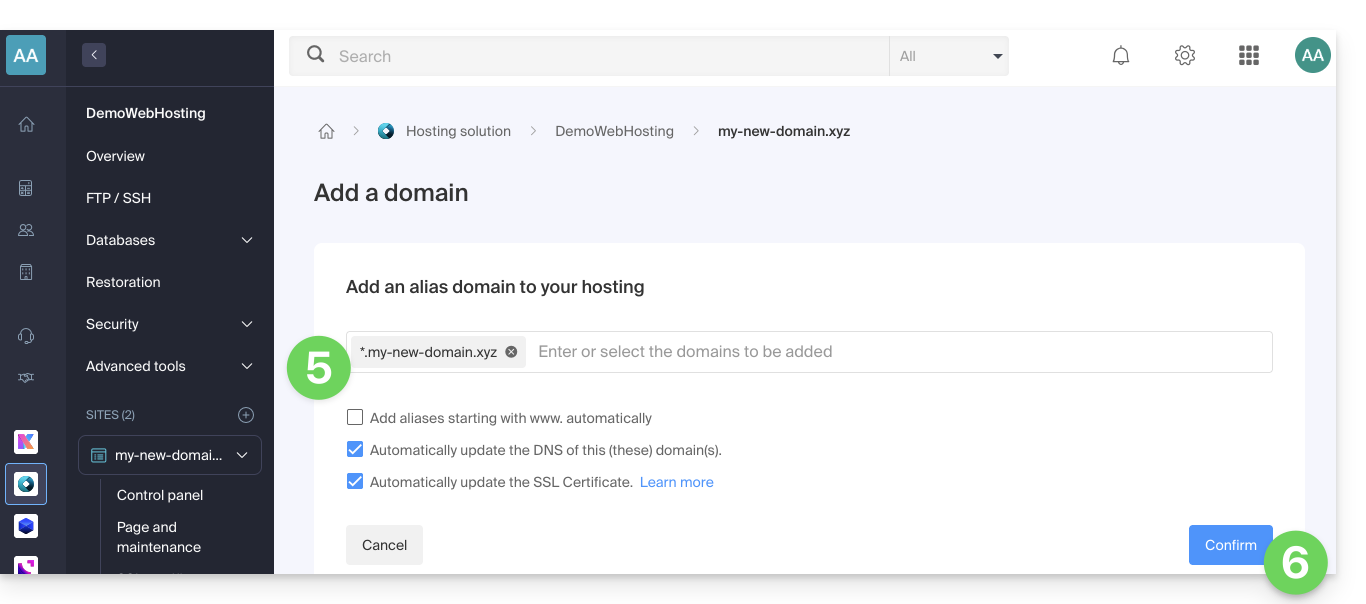Image resolution: width=1366 pixels, height=604 pixels.
Task: Click the home icon in breadcrumb
Action: pos(326,131)
